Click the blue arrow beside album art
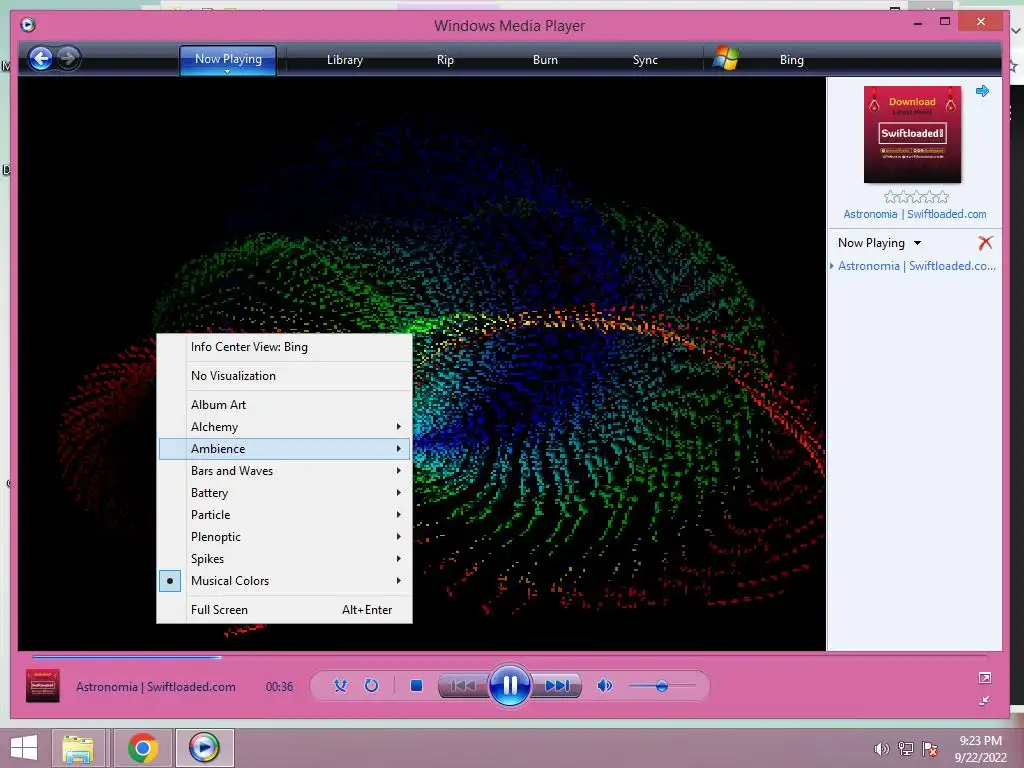Image resolution: width=1024 pixels, height=768 pixels. click(982, 91)
